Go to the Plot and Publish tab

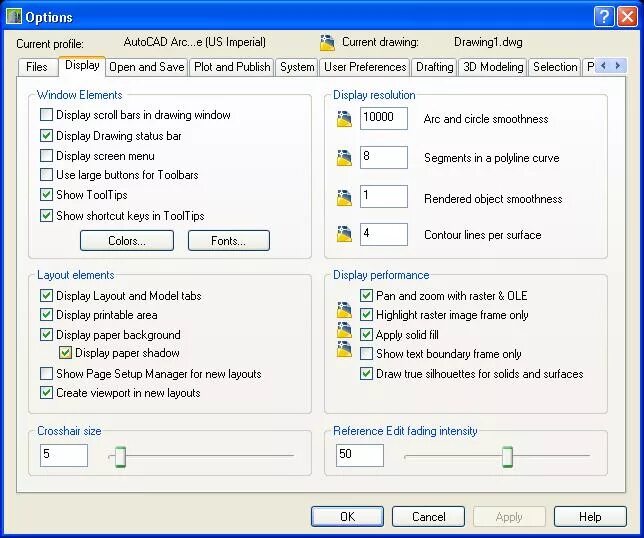(232, 67)
